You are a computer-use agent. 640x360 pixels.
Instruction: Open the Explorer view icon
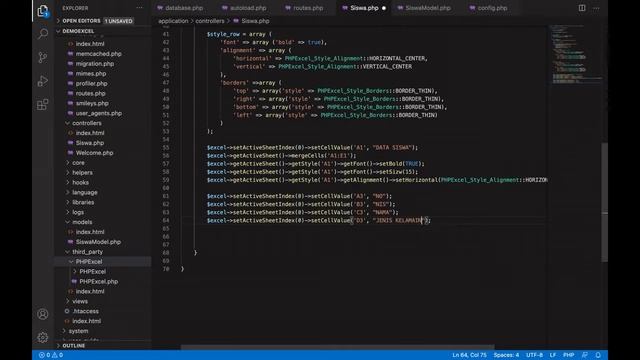click(43, 11)
